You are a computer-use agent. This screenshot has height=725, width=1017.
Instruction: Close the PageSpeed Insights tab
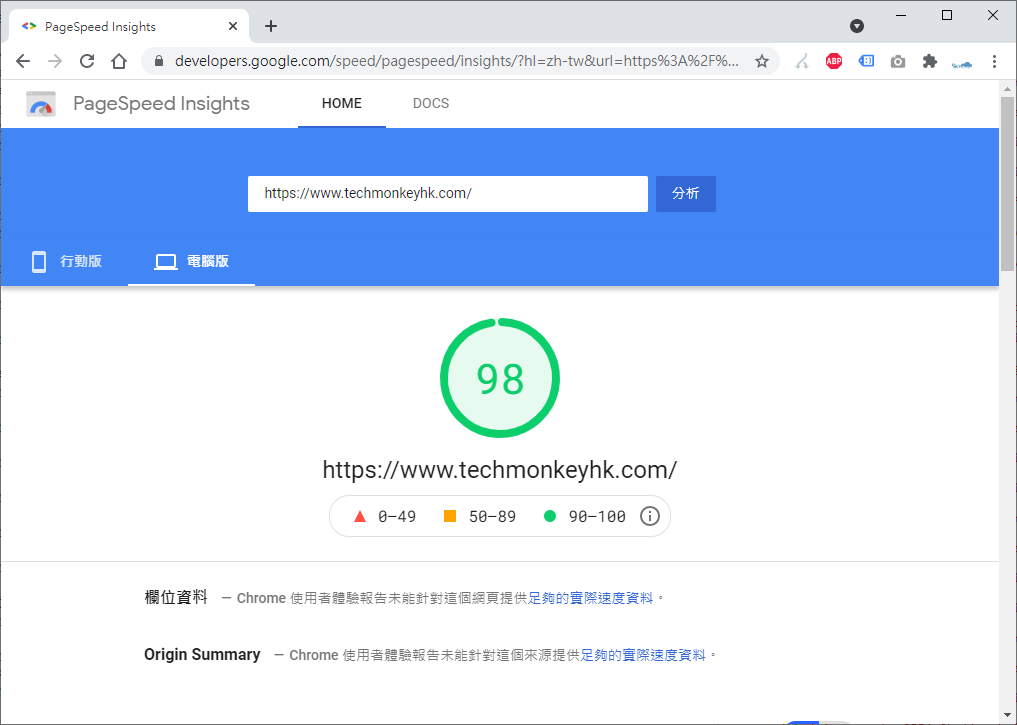233,27
